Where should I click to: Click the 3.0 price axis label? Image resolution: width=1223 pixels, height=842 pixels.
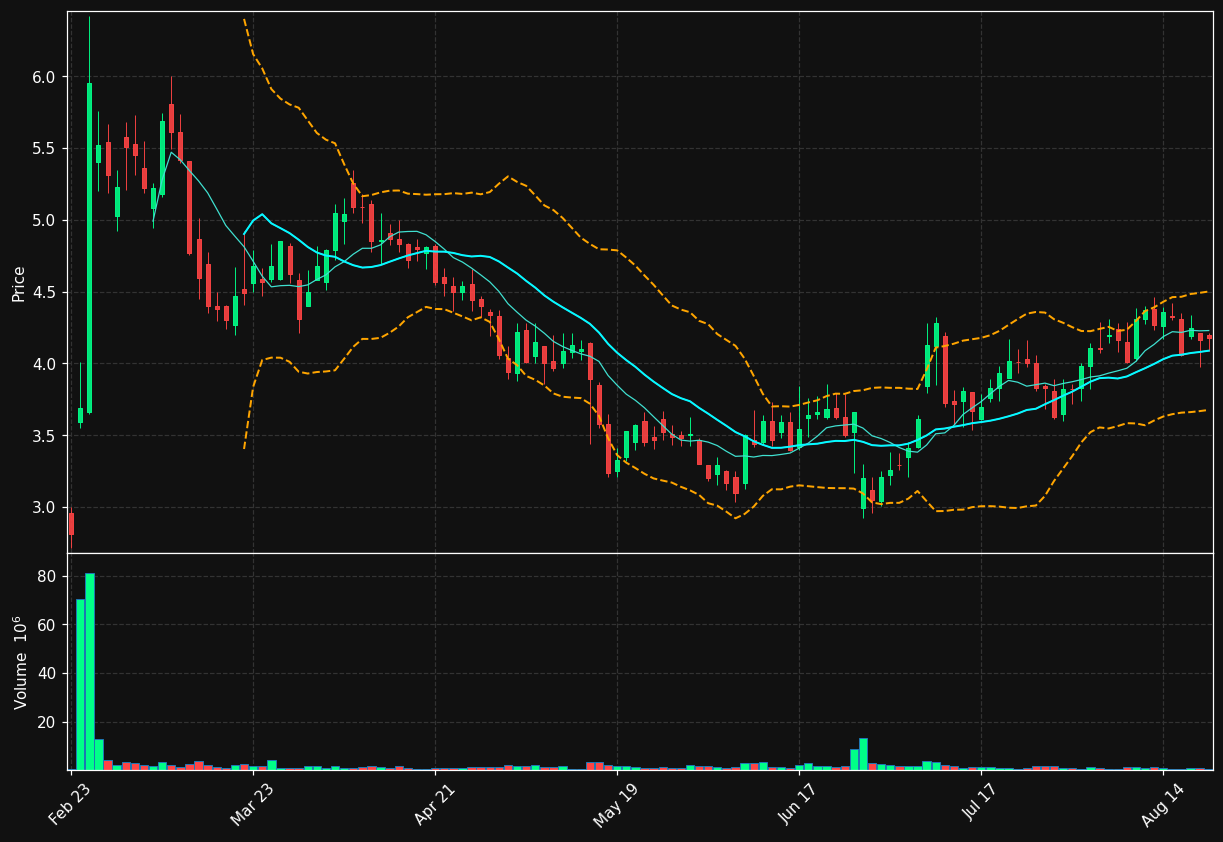point(46,508)
